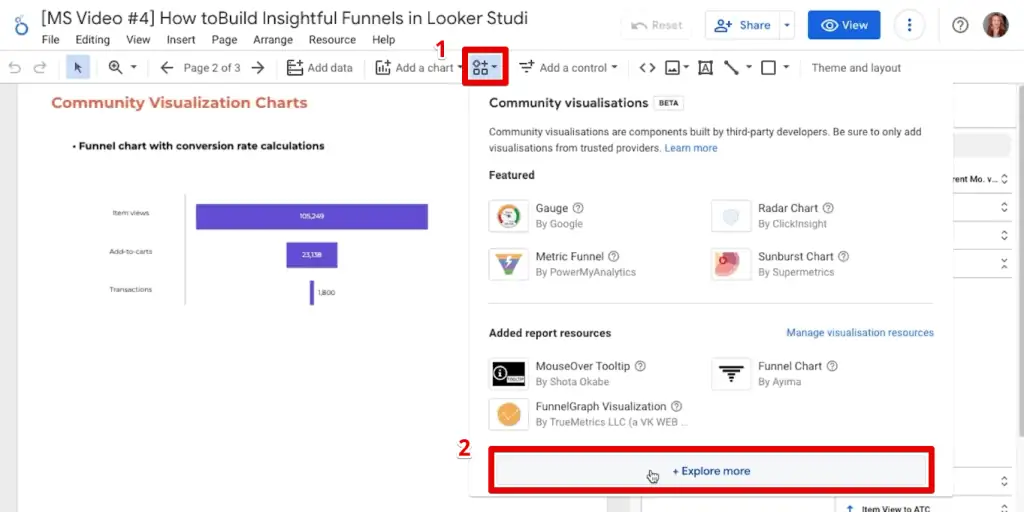Click the blue View button
The width and height of the screenshot is (1024, 512).
point(843,25)
